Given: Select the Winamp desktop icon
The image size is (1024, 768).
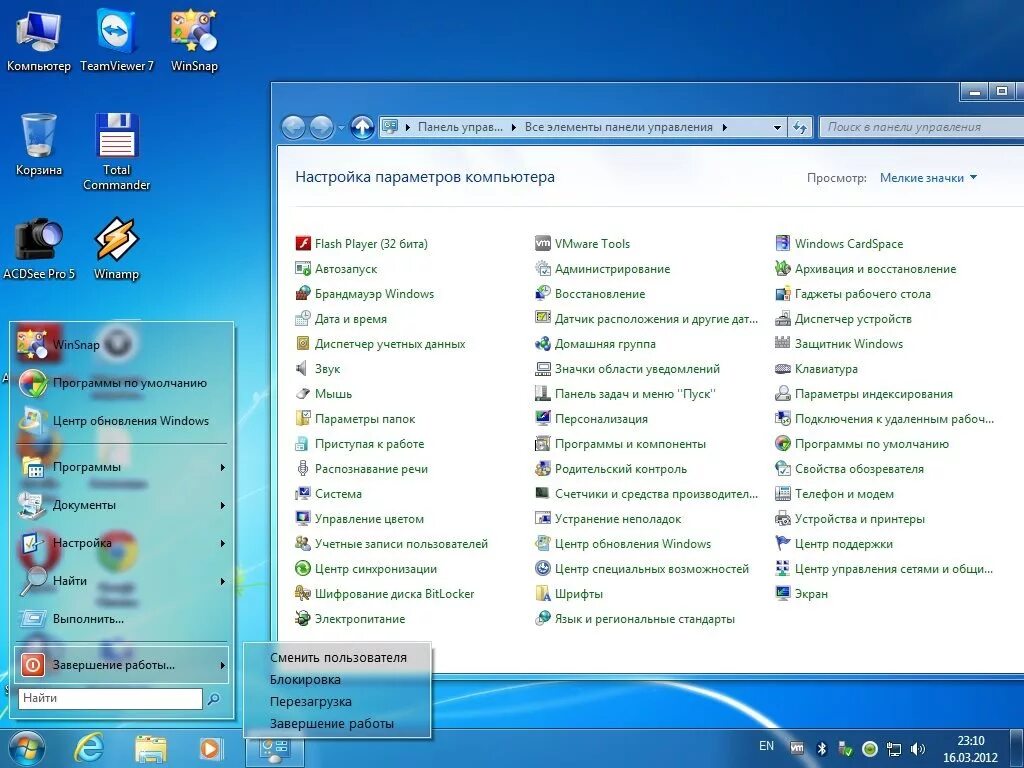Looking at the screenshot, I should pyautogui.click(x=116, y=248).
